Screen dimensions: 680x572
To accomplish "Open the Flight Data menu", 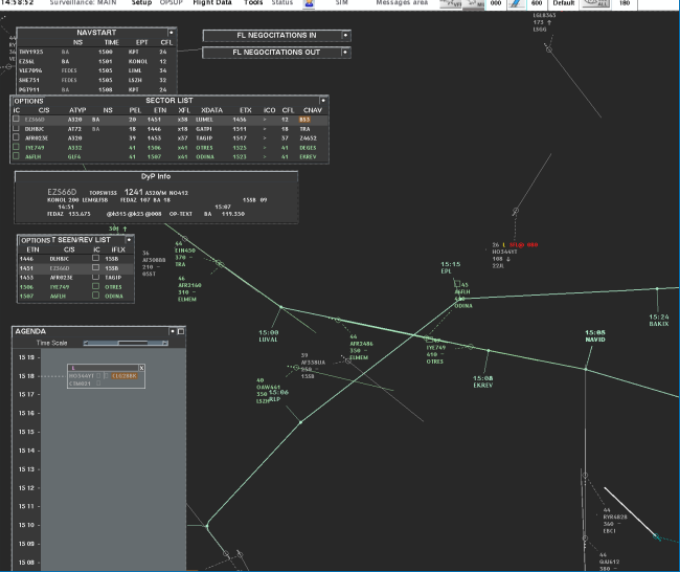I will [x=212, y=4].
